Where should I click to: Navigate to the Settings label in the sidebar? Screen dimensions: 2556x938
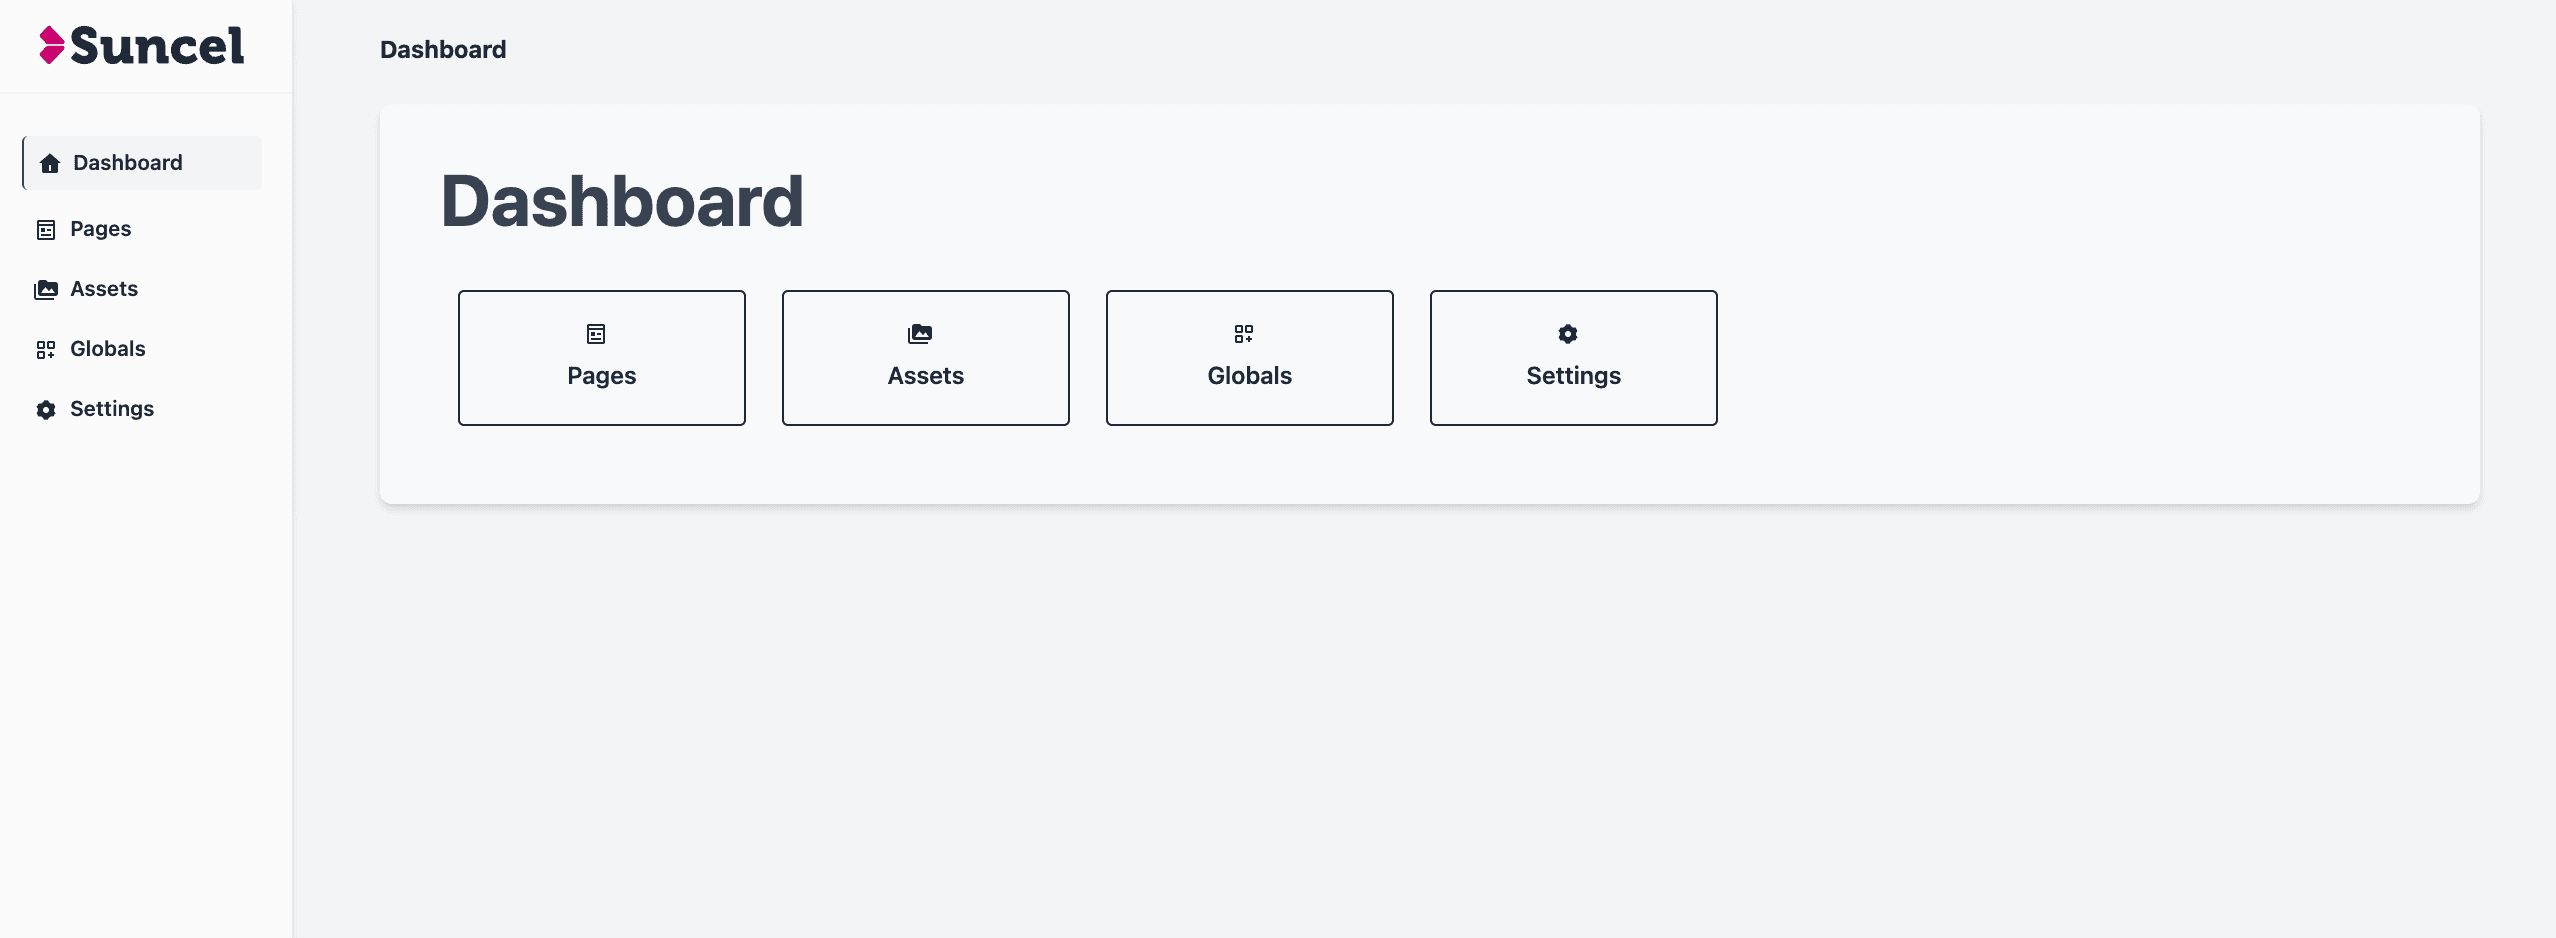tap(112, 409)
